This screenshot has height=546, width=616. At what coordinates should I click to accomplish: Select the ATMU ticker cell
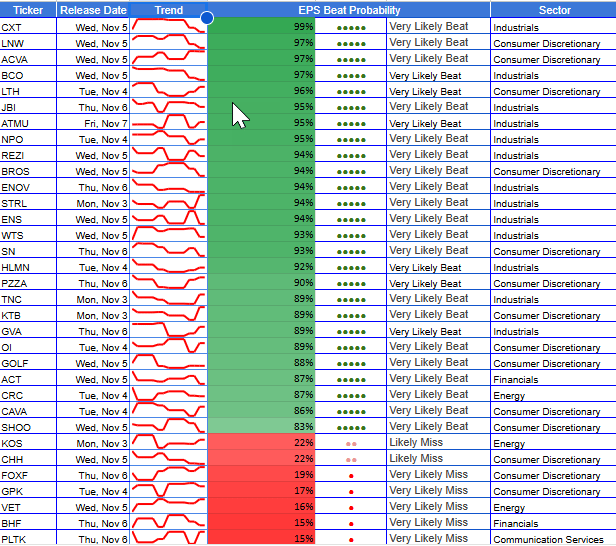click(28, 123)
